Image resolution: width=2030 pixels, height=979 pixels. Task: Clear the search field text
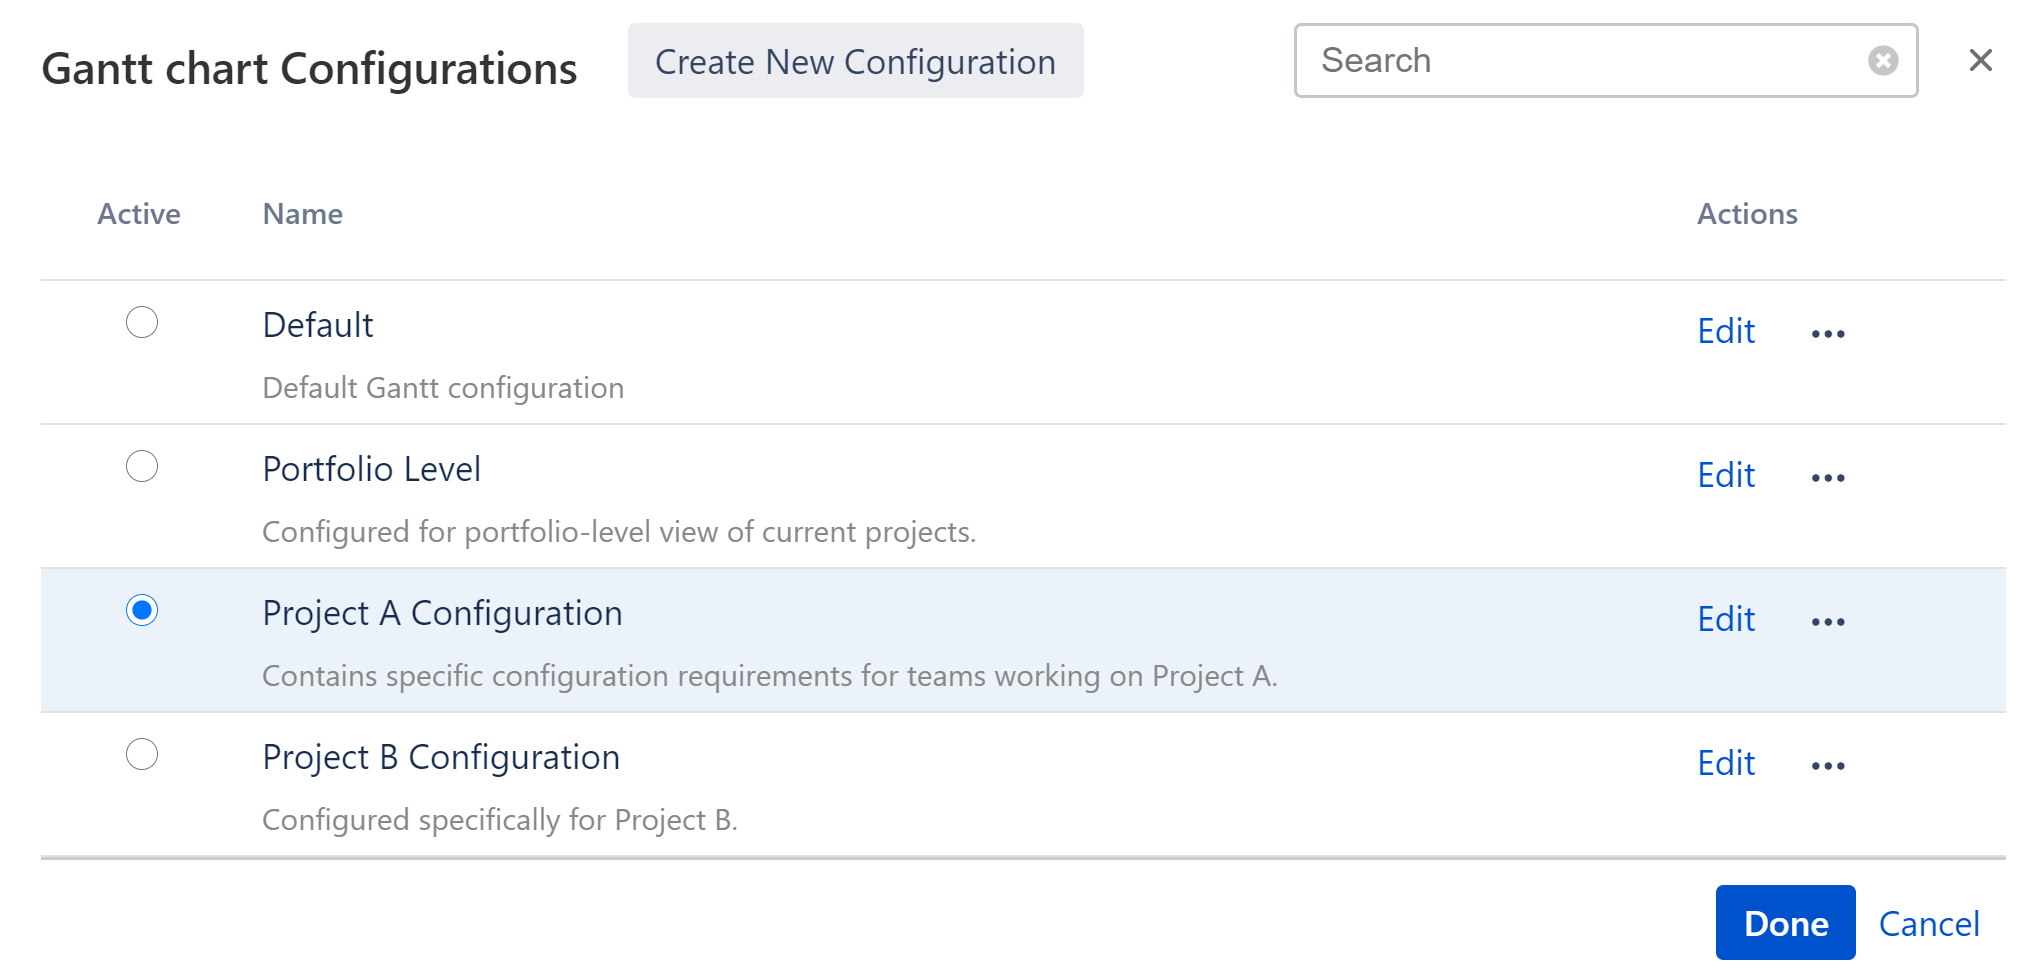1884,61
